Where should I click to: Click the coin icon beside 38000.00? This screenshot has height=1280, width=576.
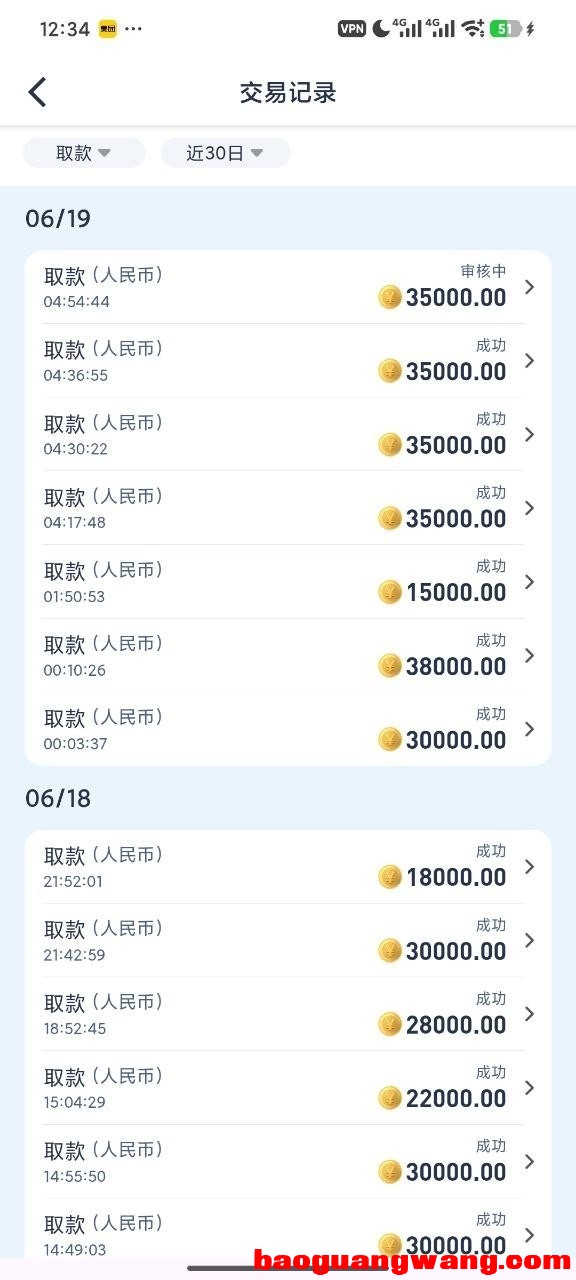[x=390, y=666]
